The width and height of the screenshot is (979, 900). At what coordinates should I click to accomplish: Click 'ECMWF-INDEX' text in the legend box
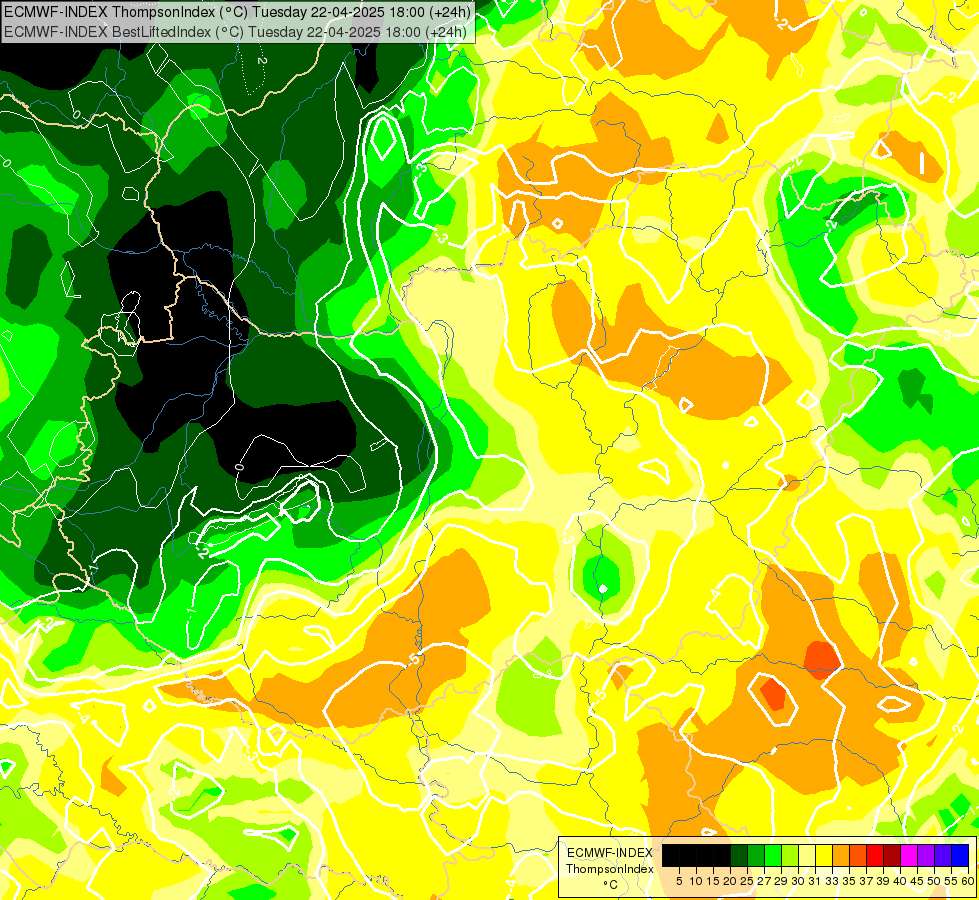pyautogui.click(x=610, y=853)
